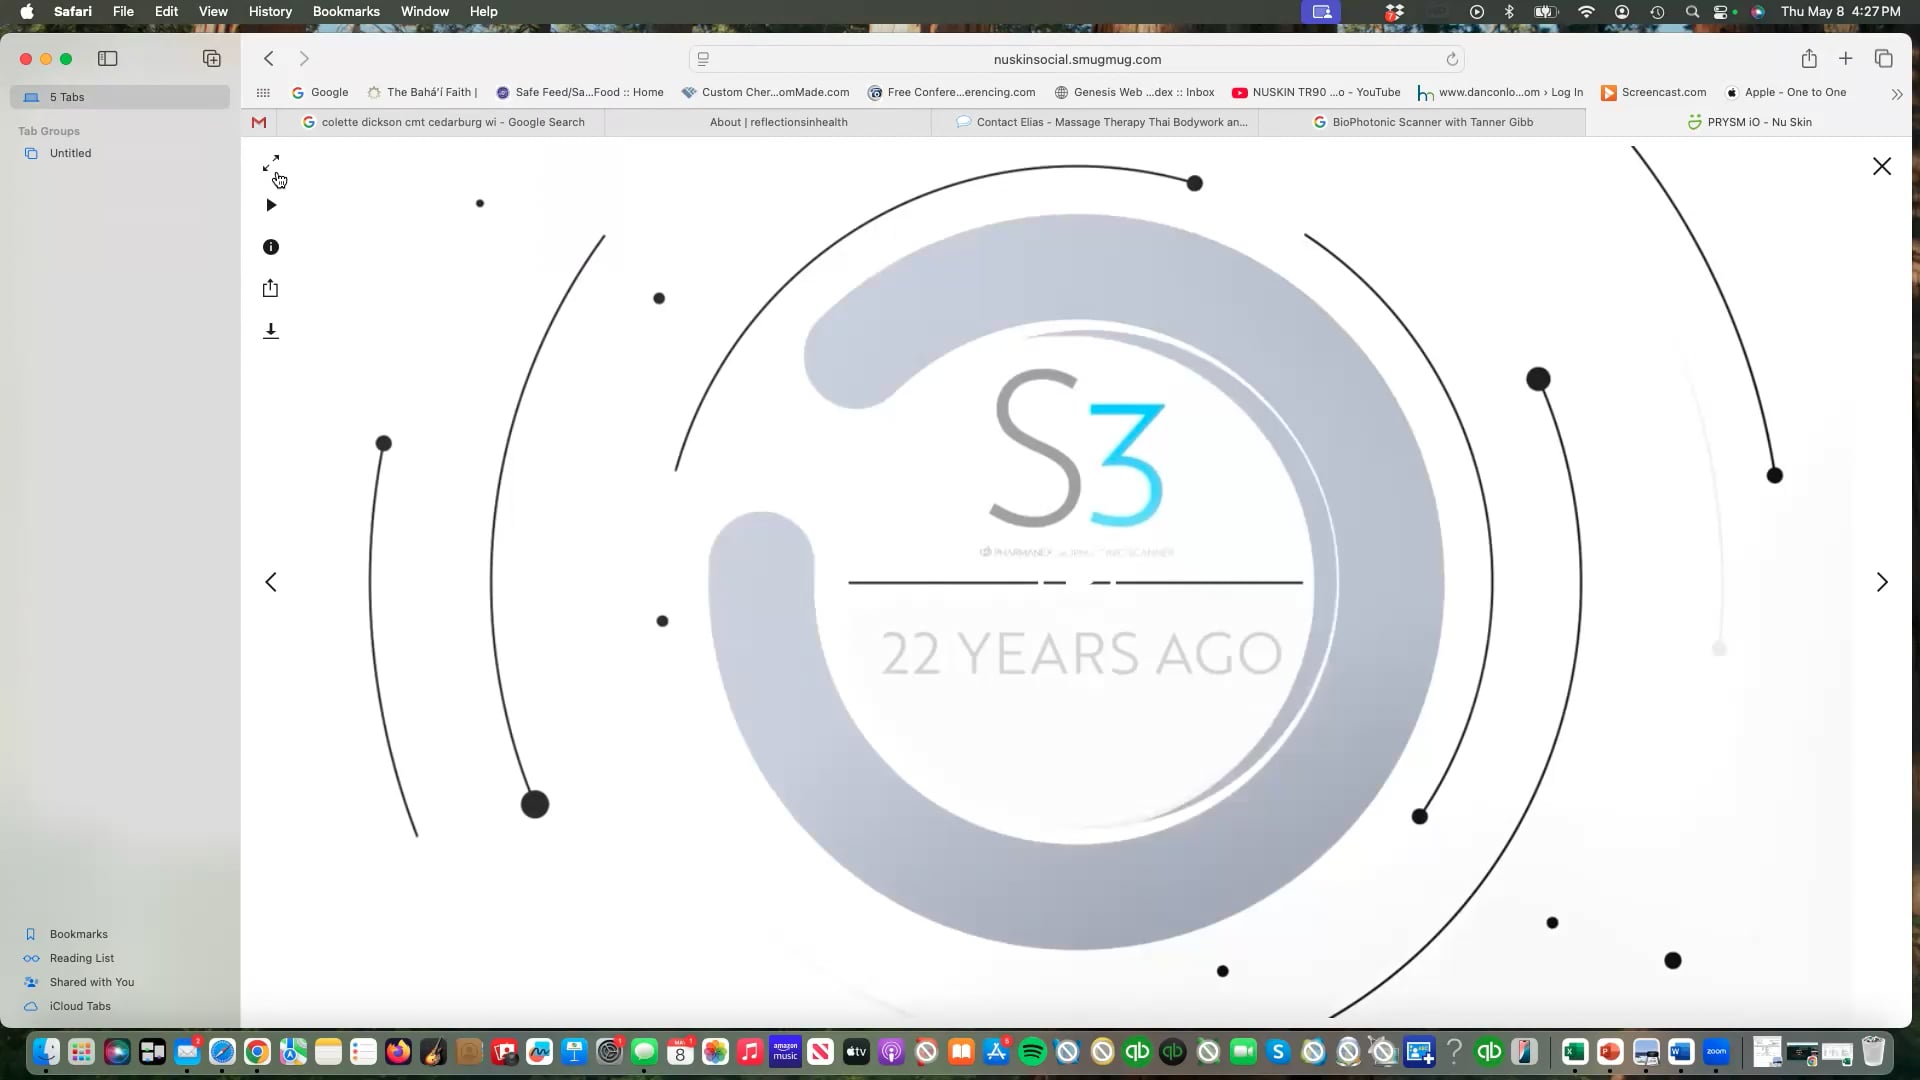This screenshot has height=1080, width=1920.
Task: Open Reading List in sidebar
Action: click(82, 958)
